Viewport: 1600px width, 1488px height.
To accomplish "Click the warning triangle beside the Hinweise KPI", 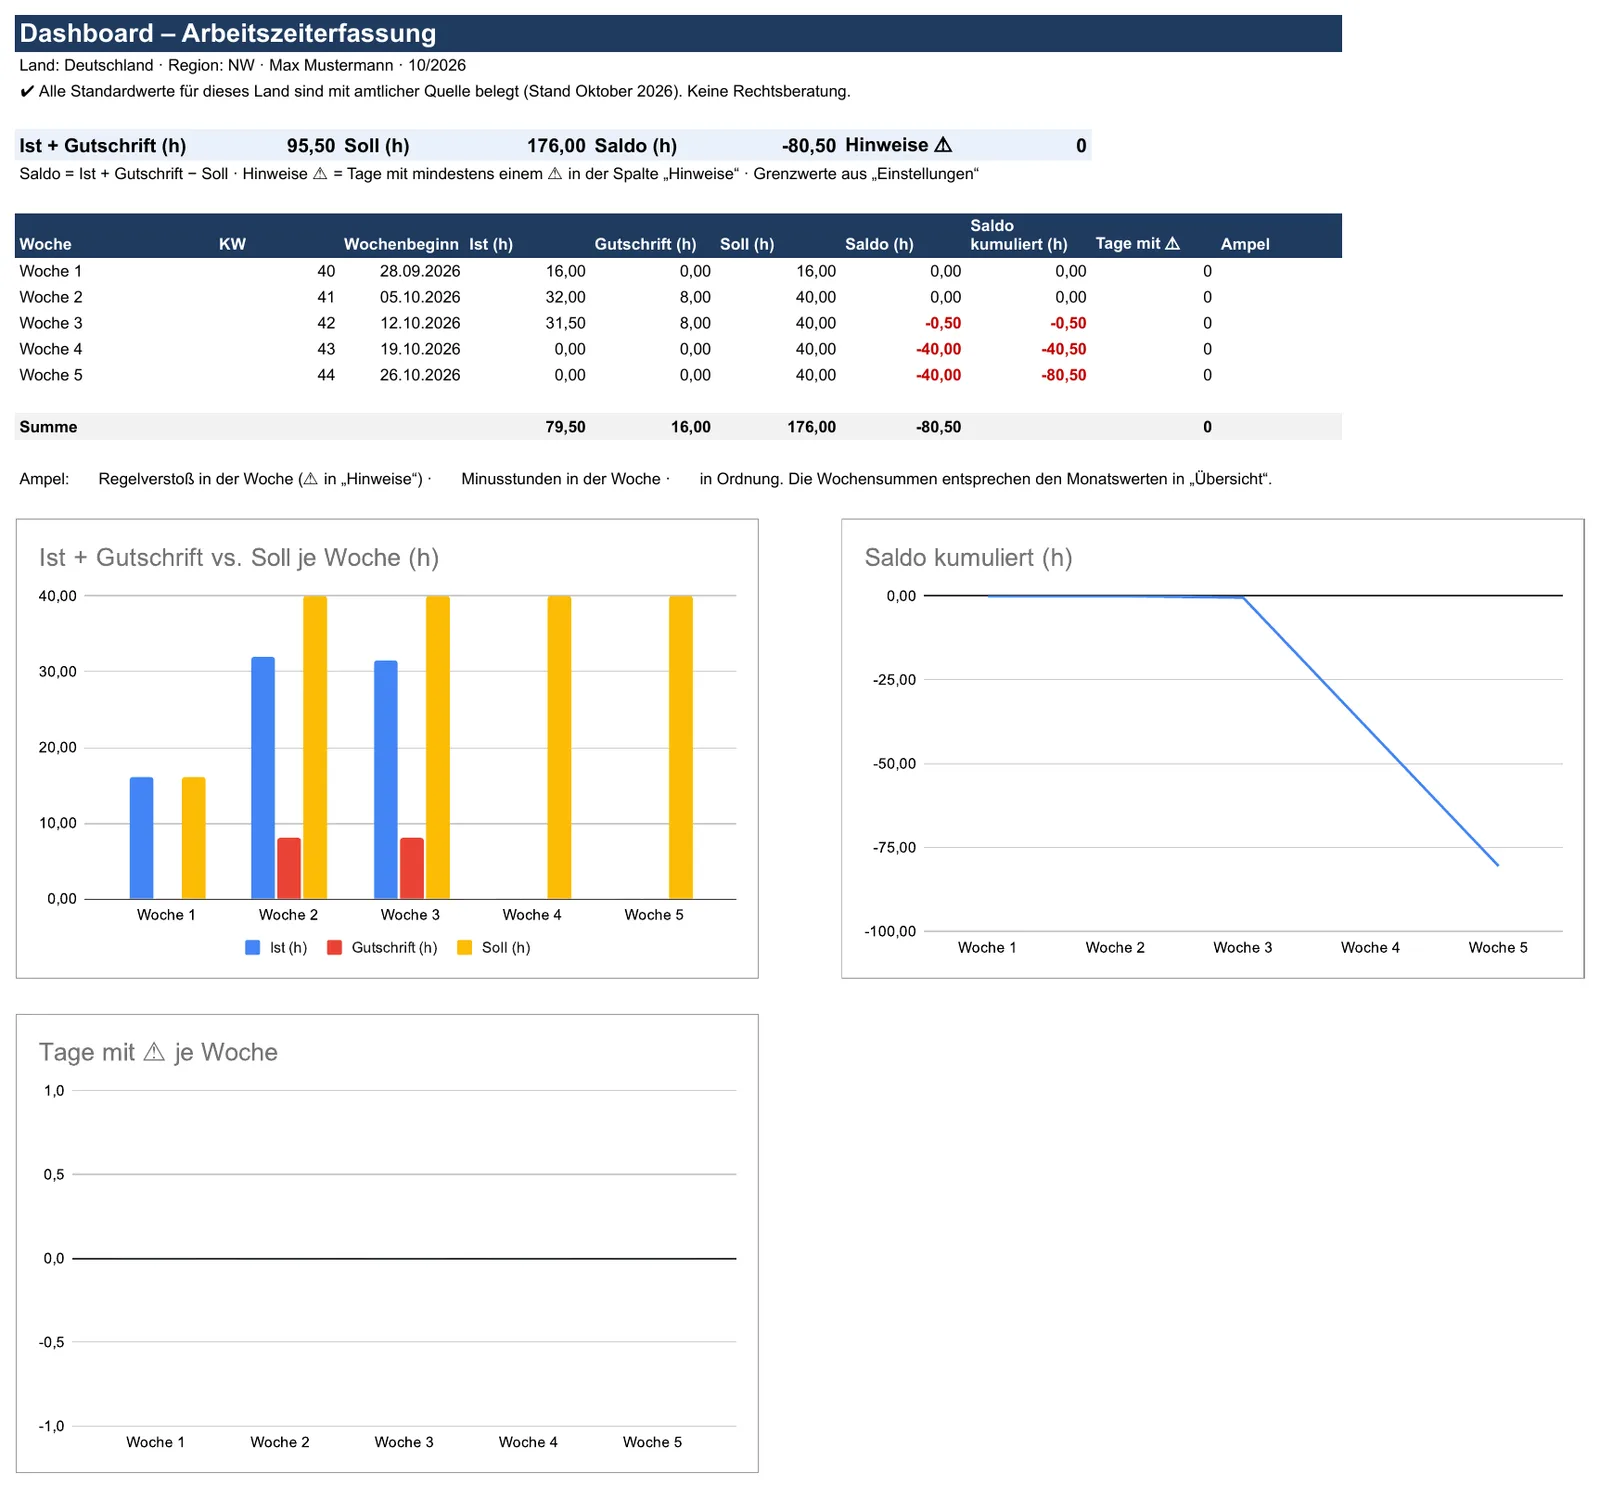I will pyautogui.click(x=943, y=145).
